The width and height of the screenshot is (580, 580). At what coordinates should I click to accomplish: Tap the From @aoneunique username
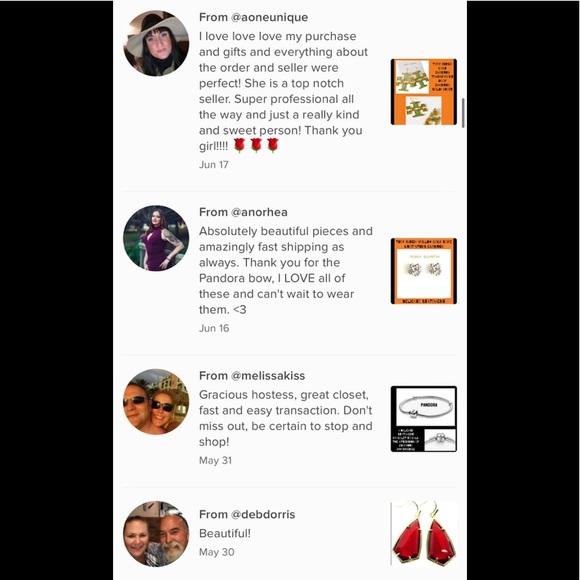253,17
